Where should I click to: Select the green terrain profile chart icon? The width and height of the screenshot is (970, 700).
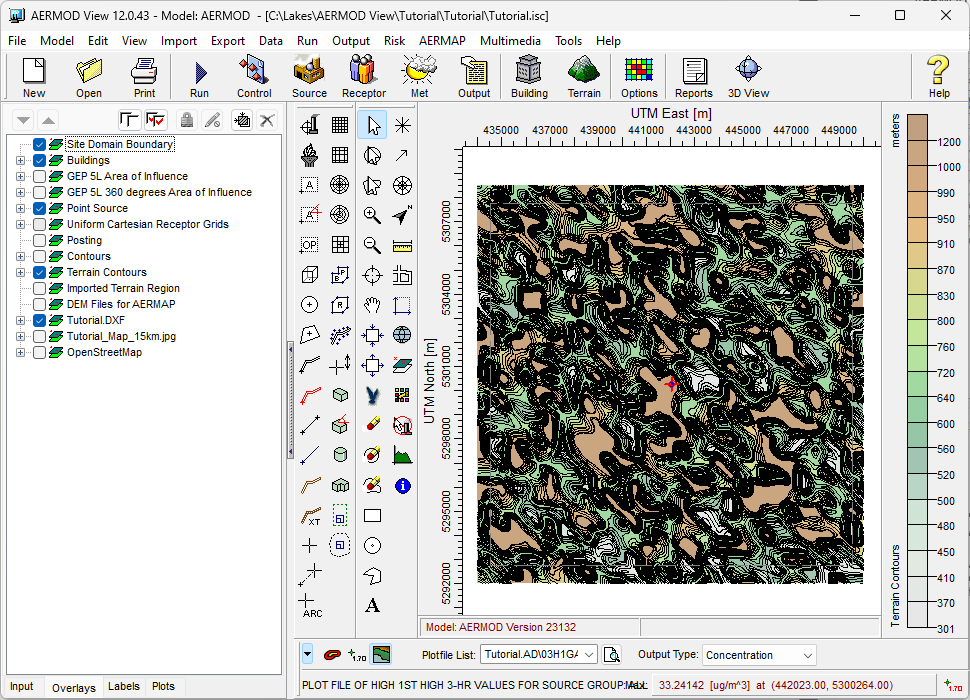tap(403, 456)
